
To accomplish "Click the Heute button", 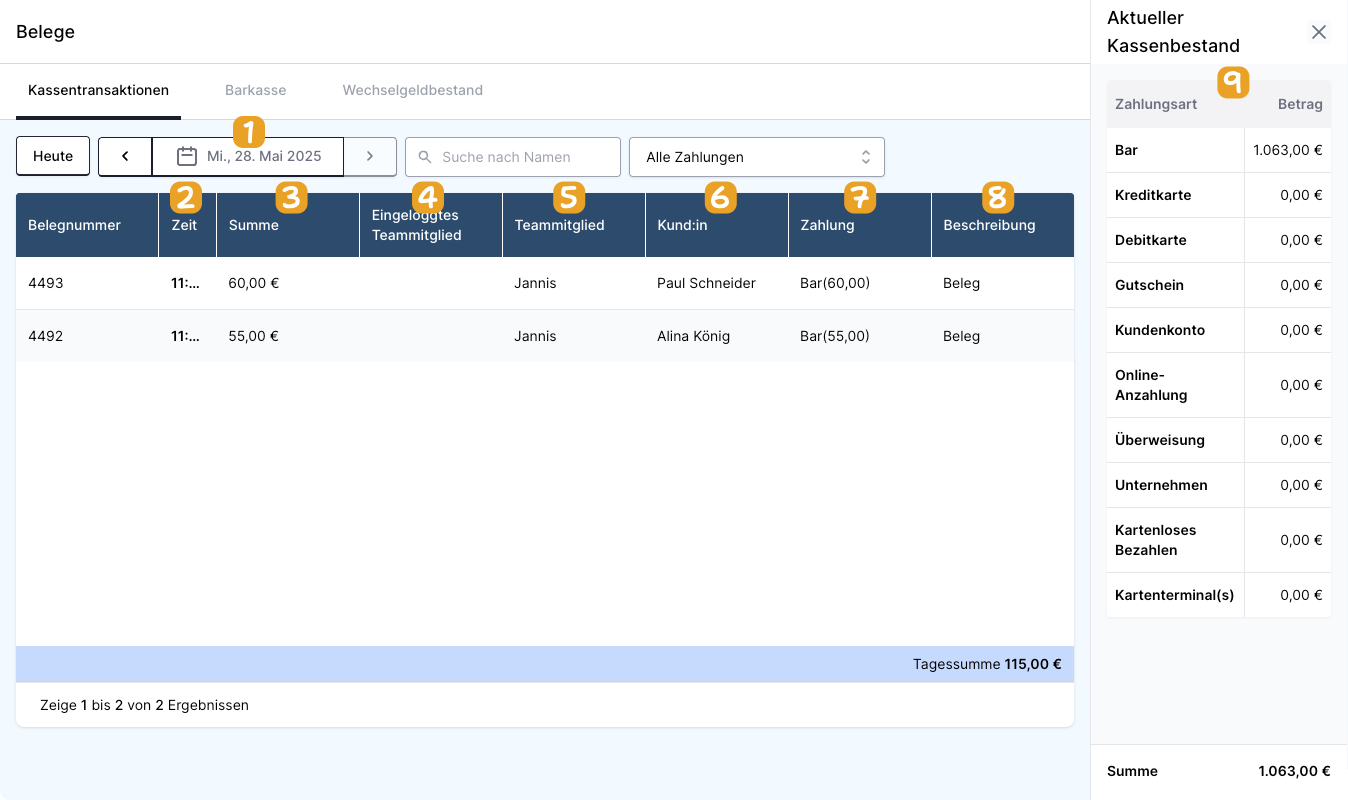I will coord(53,157).
